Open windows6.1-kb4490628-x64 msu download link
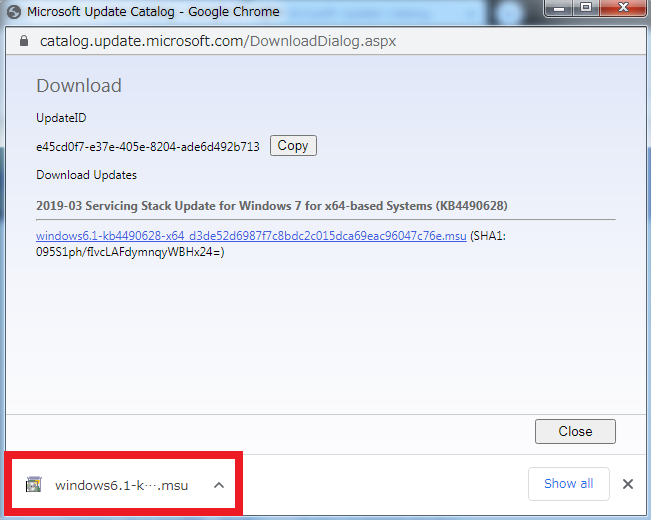The width and height of the screenshot is (651, 520). [251, 236]
